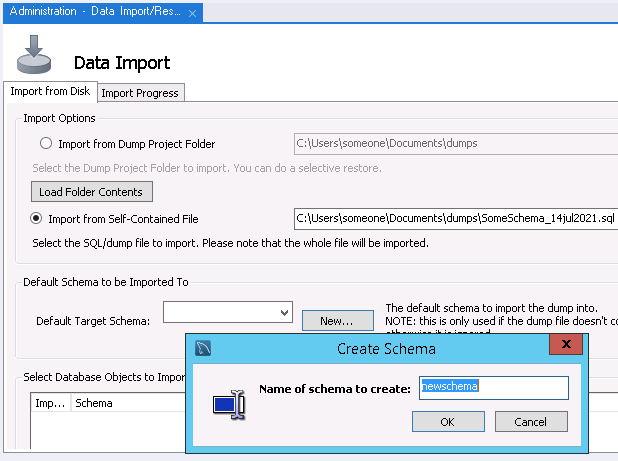The height and width of the screenshot is (461, 618).
Task: Confirm schema creation with OK
Action: click(x=447, y=422)
